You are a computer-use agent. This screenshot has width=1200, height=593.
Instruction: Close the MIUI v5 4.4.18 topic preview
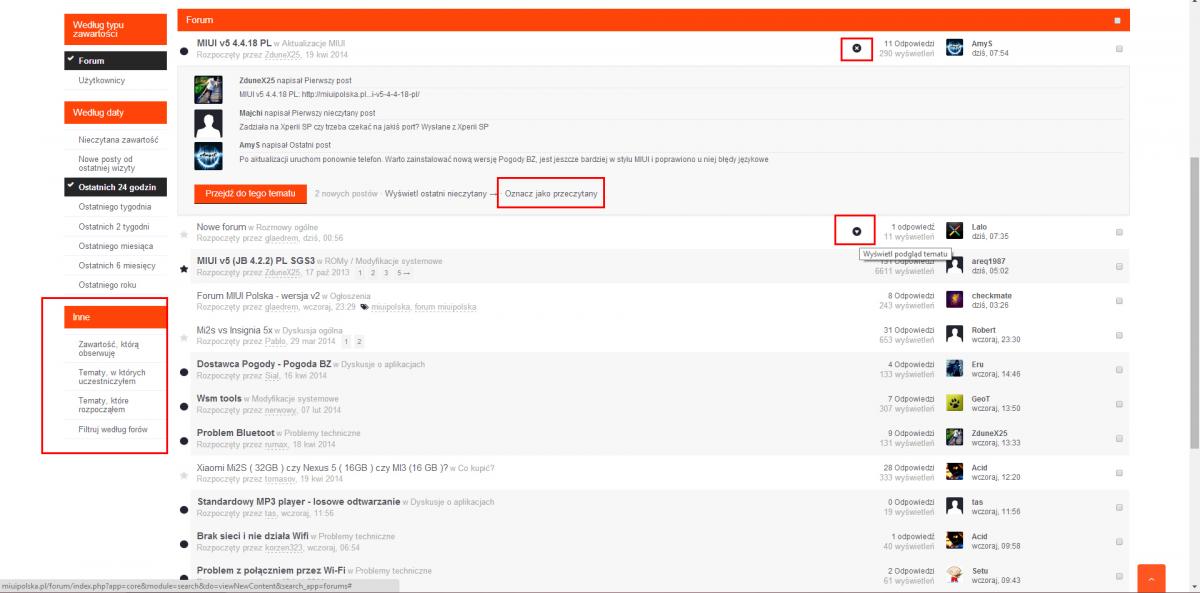(x=857, y=48)
